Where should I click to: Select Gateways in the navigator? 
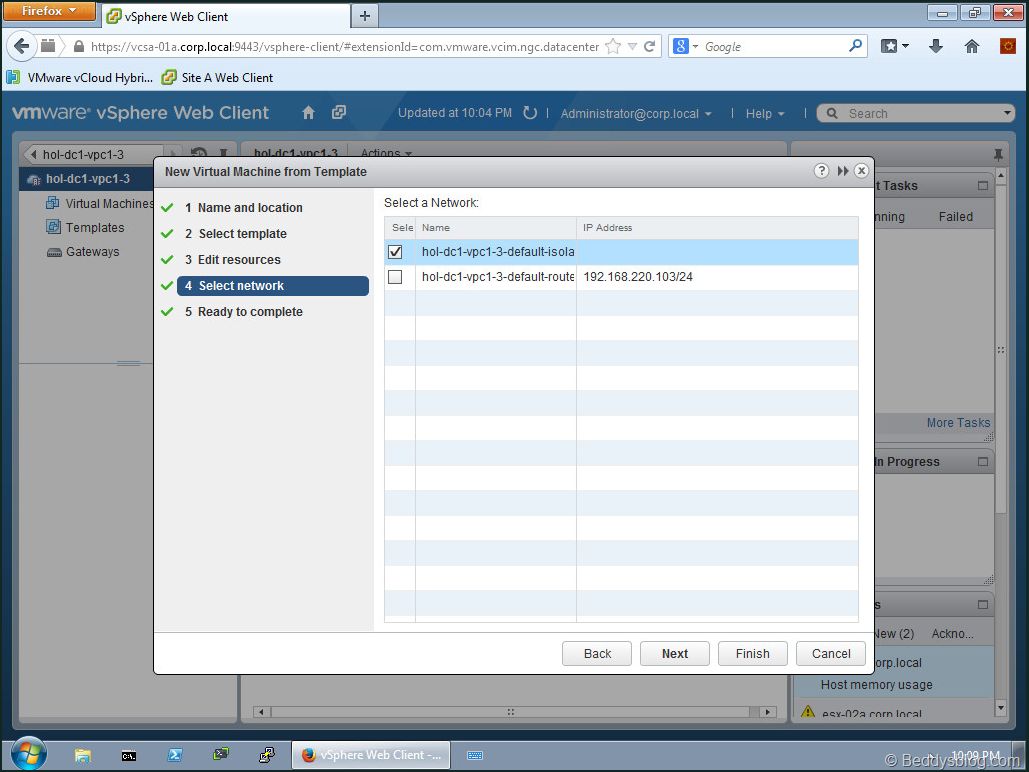[83, 251]
